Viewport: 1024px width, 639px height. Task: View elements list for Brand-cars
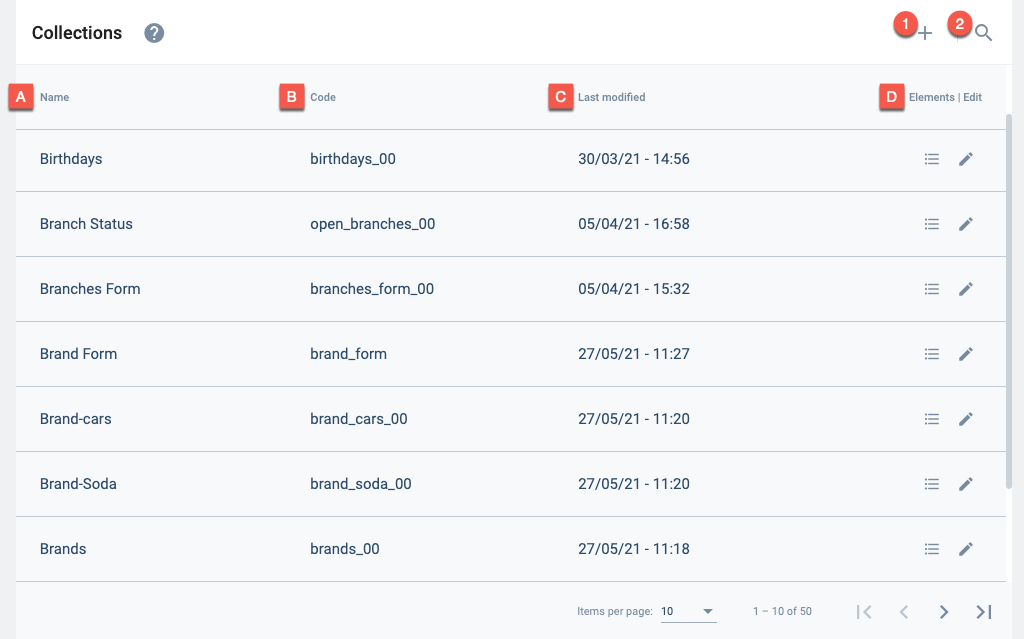[932, 419]
